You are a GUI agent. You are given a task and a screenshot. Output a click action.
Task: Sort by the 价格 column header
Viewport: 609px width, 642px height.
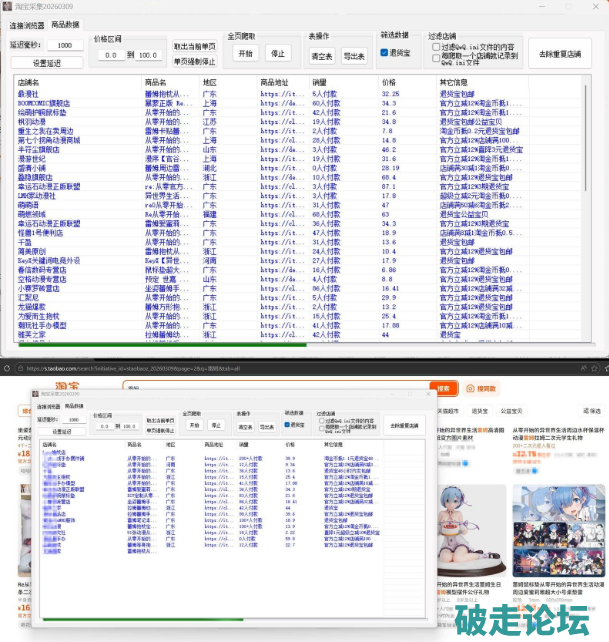389,82
